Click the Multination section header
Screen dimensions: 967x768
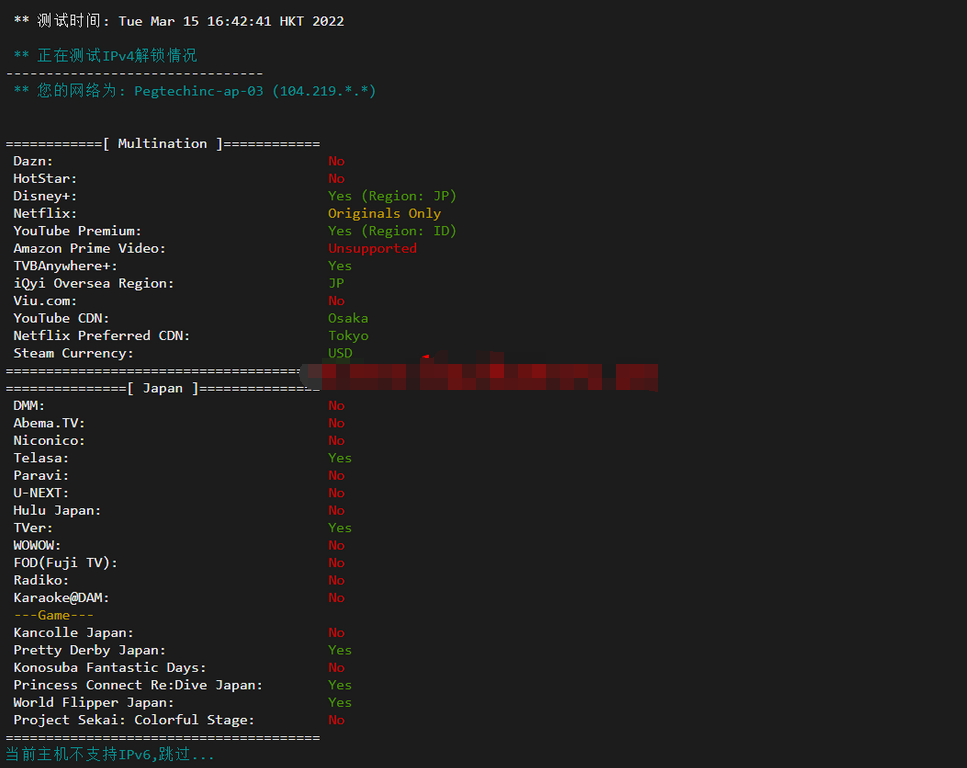tap(163, 144)
